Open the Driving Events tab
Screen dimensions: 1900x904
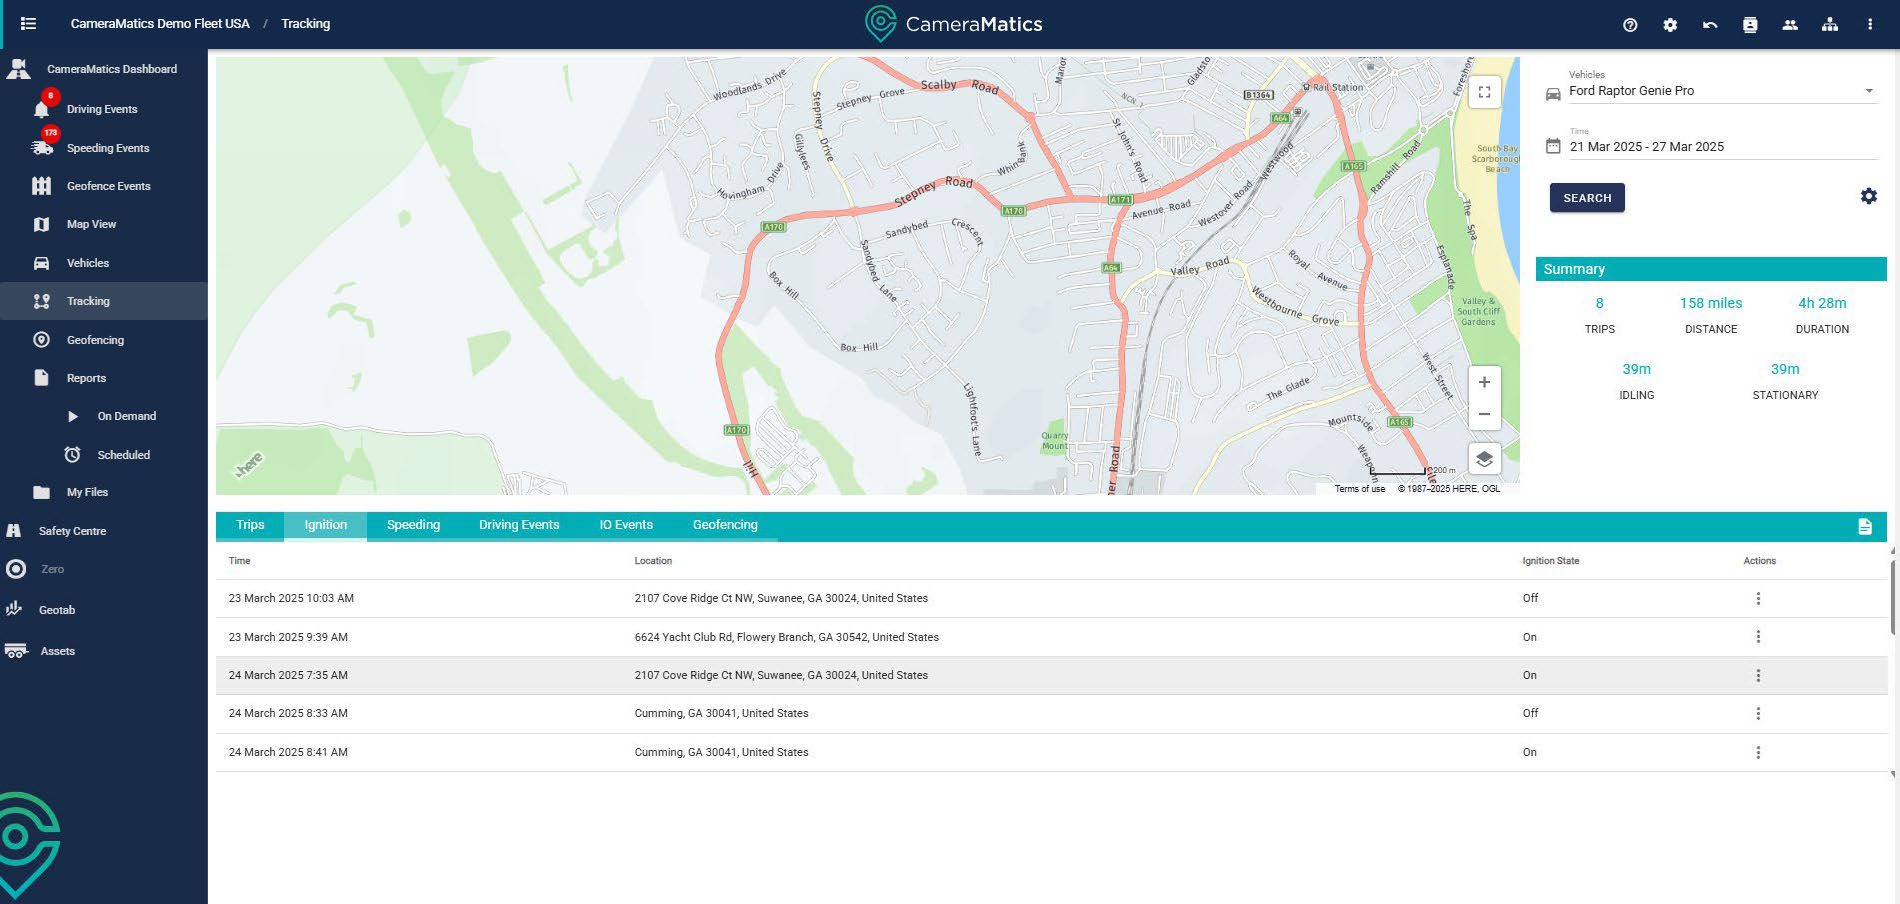pyautogui.click(x=519, y=525)
